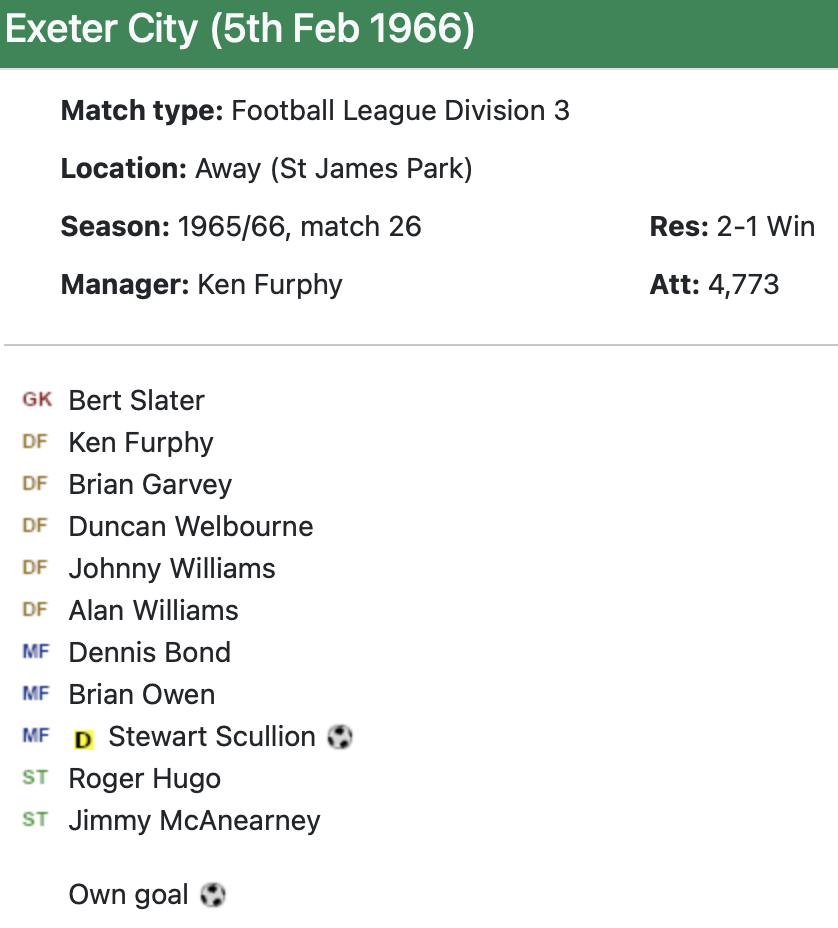Click the attendance figure 4,773
This screenshot has width=838, height=928.
point(743,285)
